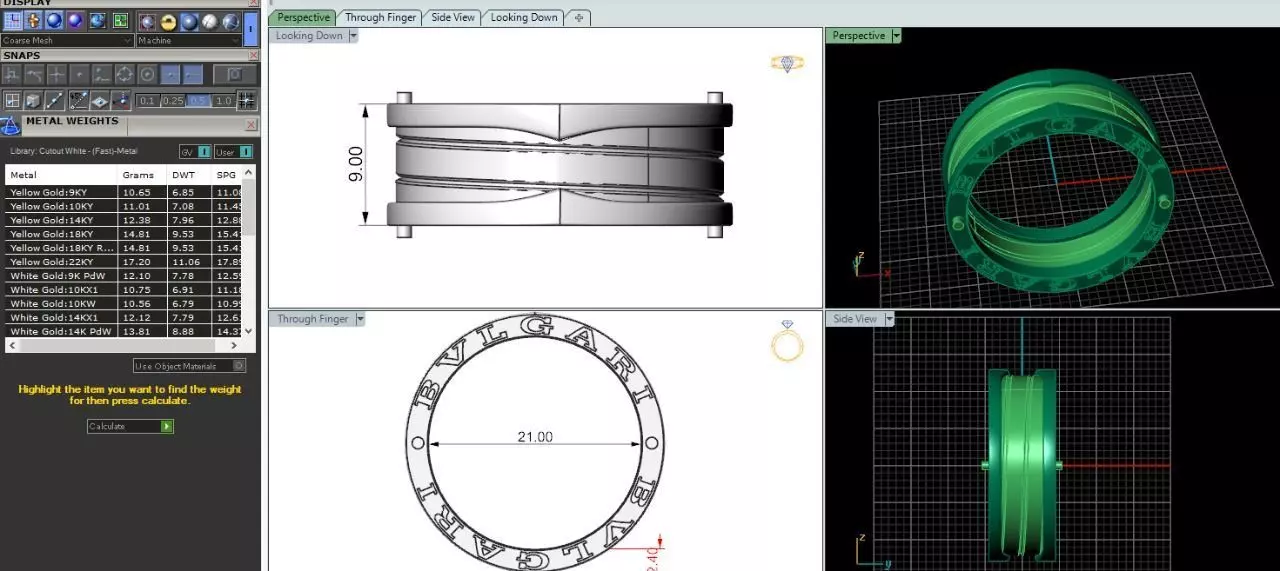Choose the gold ring material icon

click(x=168, y=22)
